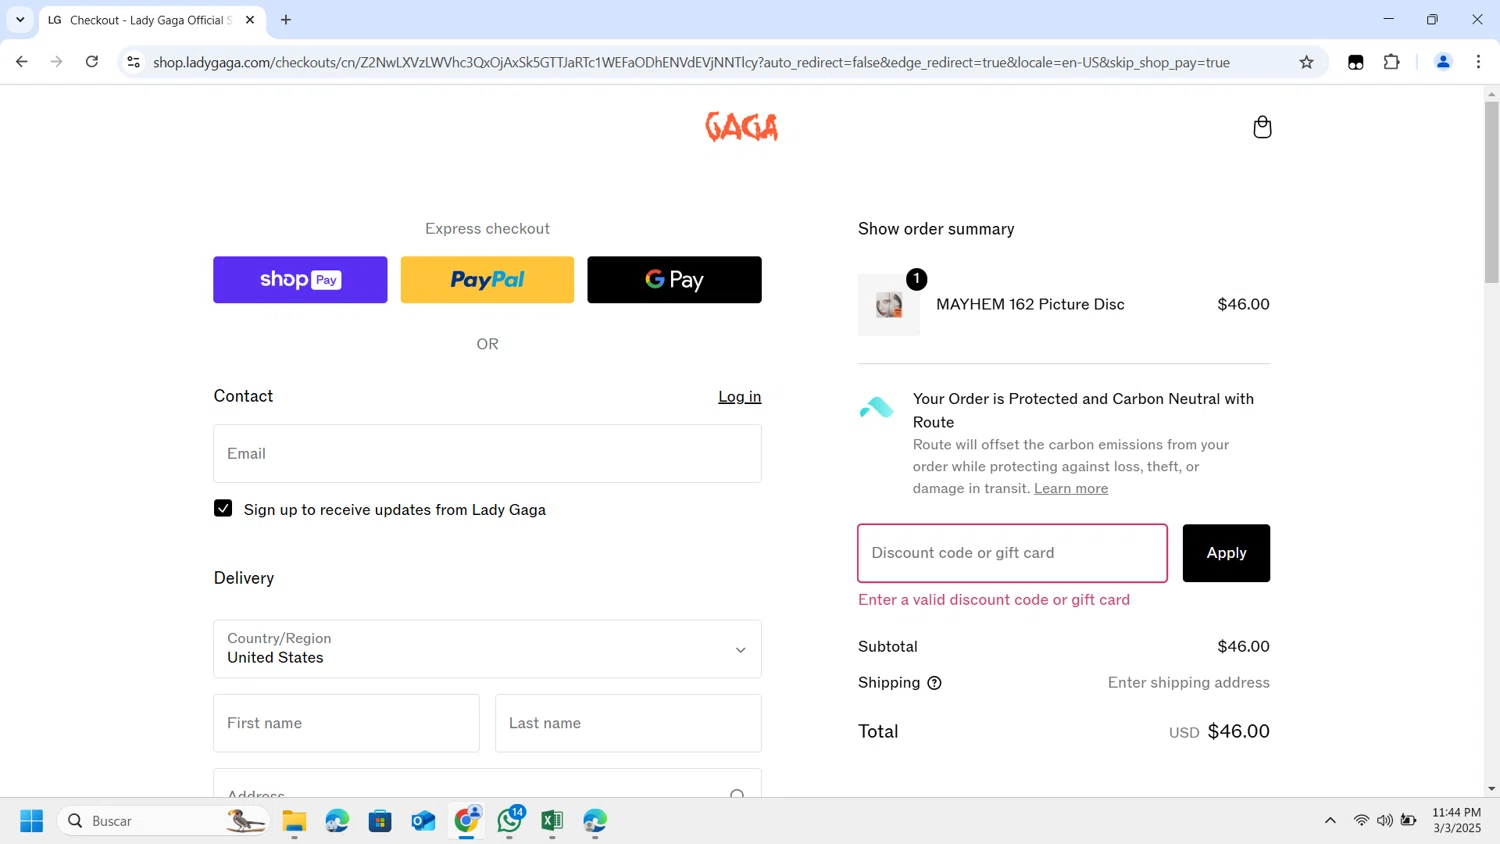This screenshot has height=844, width=1500.
Task: Open Outlook from the taskbar
Action: pyautogui.click(x=423, y=821)
